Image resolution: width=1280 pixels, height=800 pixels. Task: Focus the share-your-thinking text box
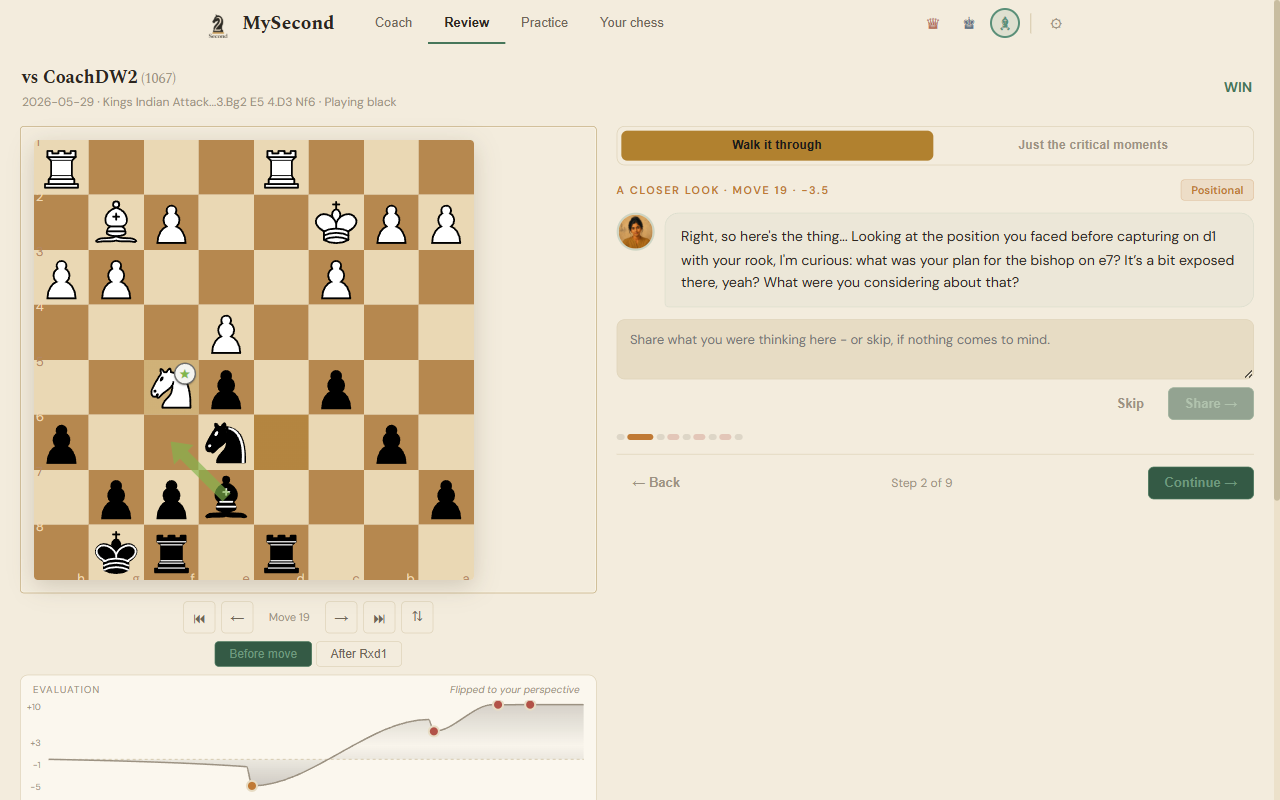(935, 349)
